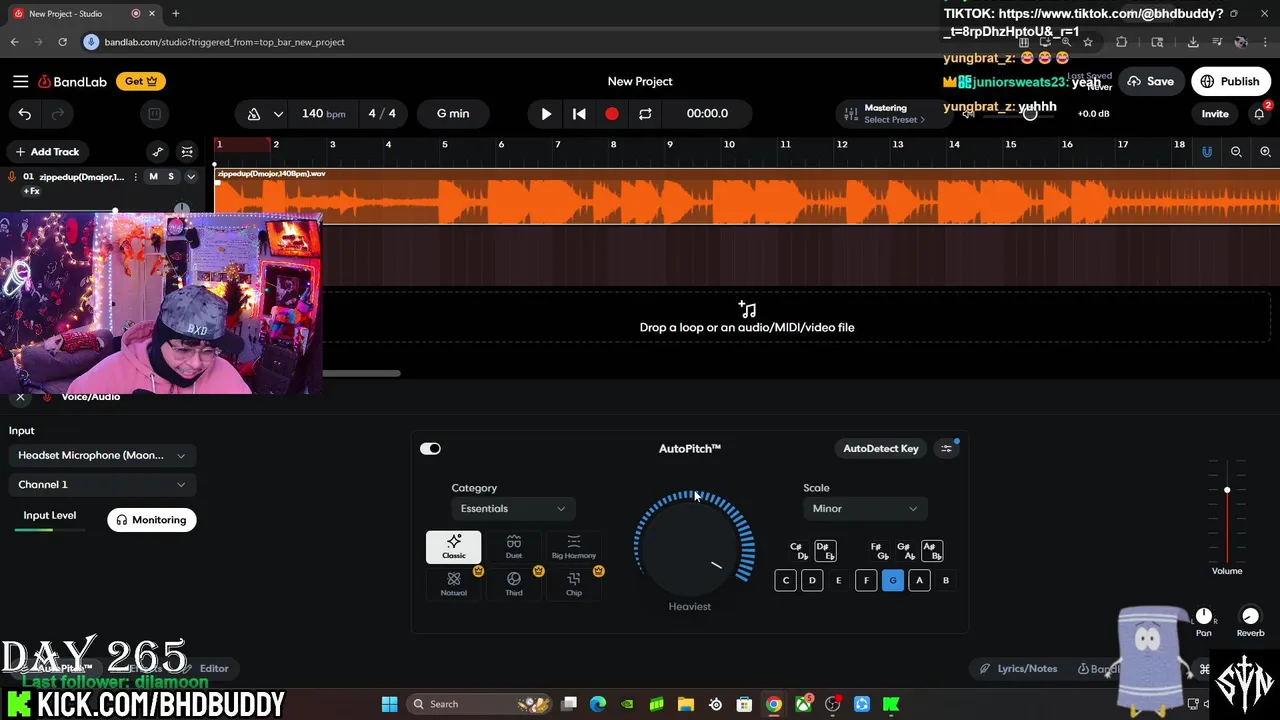Open the G min key selector
This screenshot has height=720, width=1280.
pos(453,113)
